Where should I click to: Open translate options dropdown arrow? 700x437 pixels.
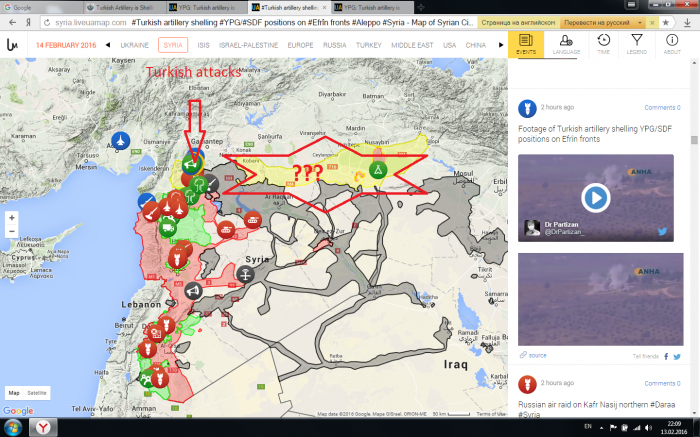pyautogui.click(x=639, y=22)
